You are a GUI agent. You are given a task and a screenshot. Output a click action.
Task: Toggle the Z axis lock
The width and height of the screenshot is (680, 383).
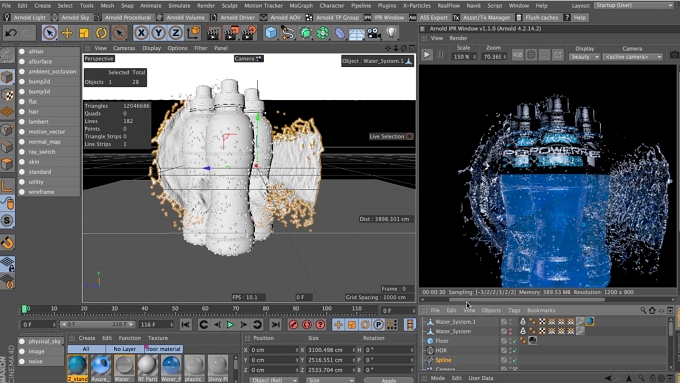175,33
